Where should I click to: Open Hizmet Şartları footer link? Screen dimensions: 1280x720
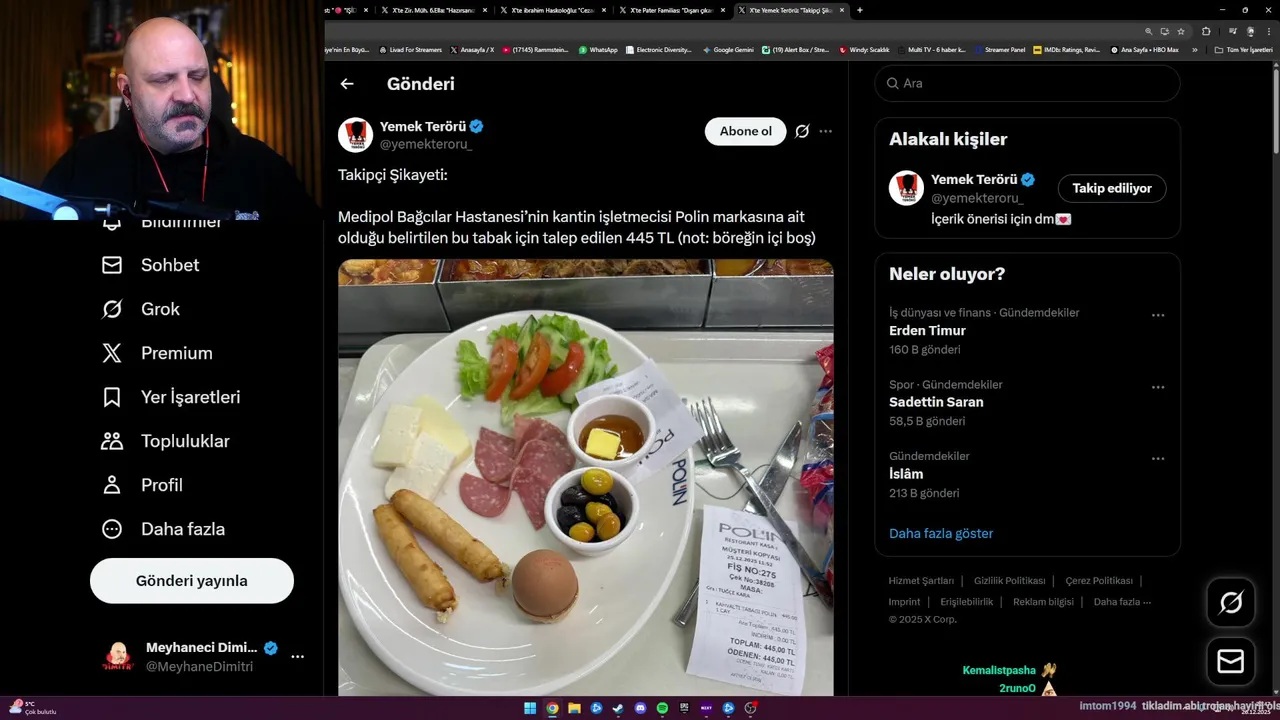[x=921, y=581]
